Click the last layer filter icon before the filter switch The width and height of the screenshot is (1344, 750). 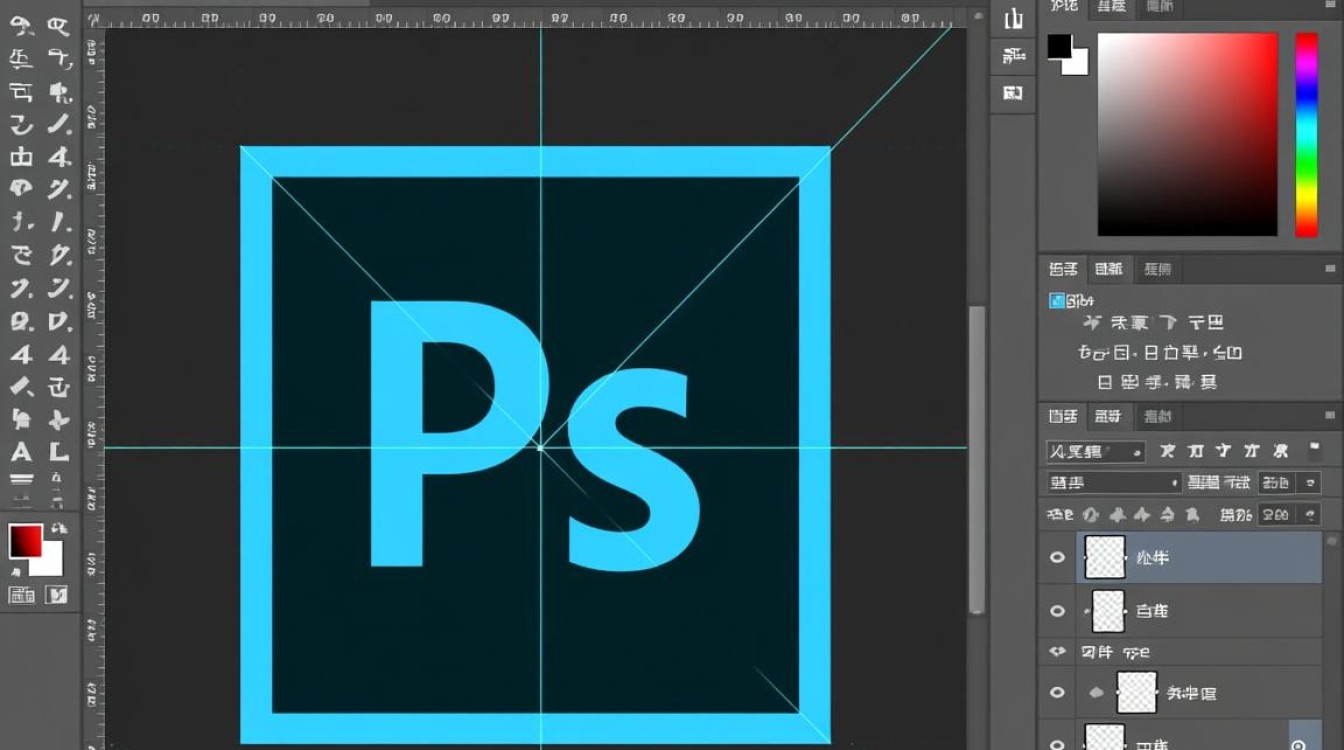click(1282, 451)
